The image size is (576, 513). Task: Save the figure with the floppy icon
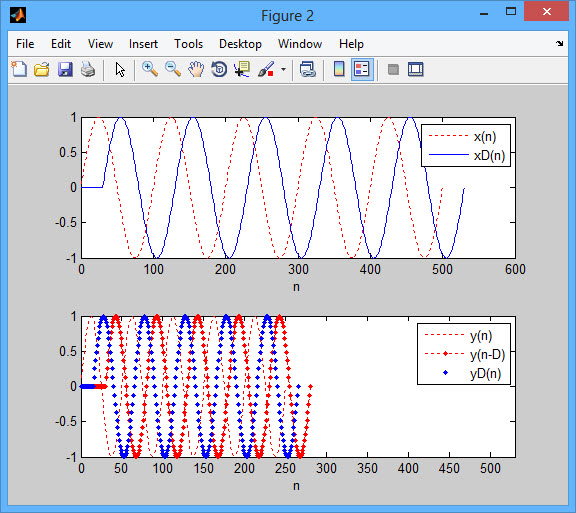point(65,69)
